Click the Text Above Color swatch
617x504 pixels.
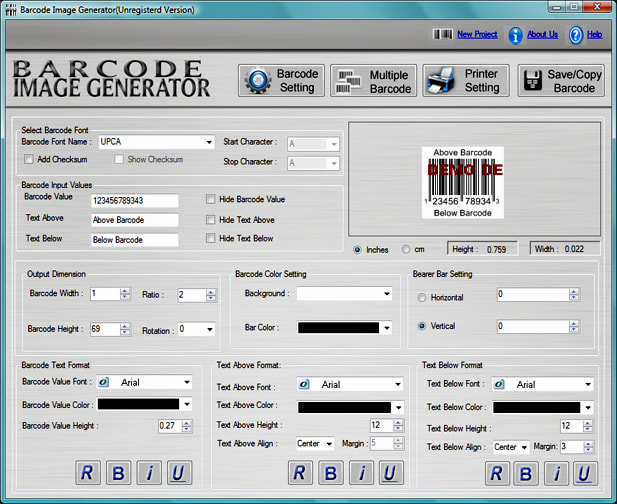click(344, 408)
